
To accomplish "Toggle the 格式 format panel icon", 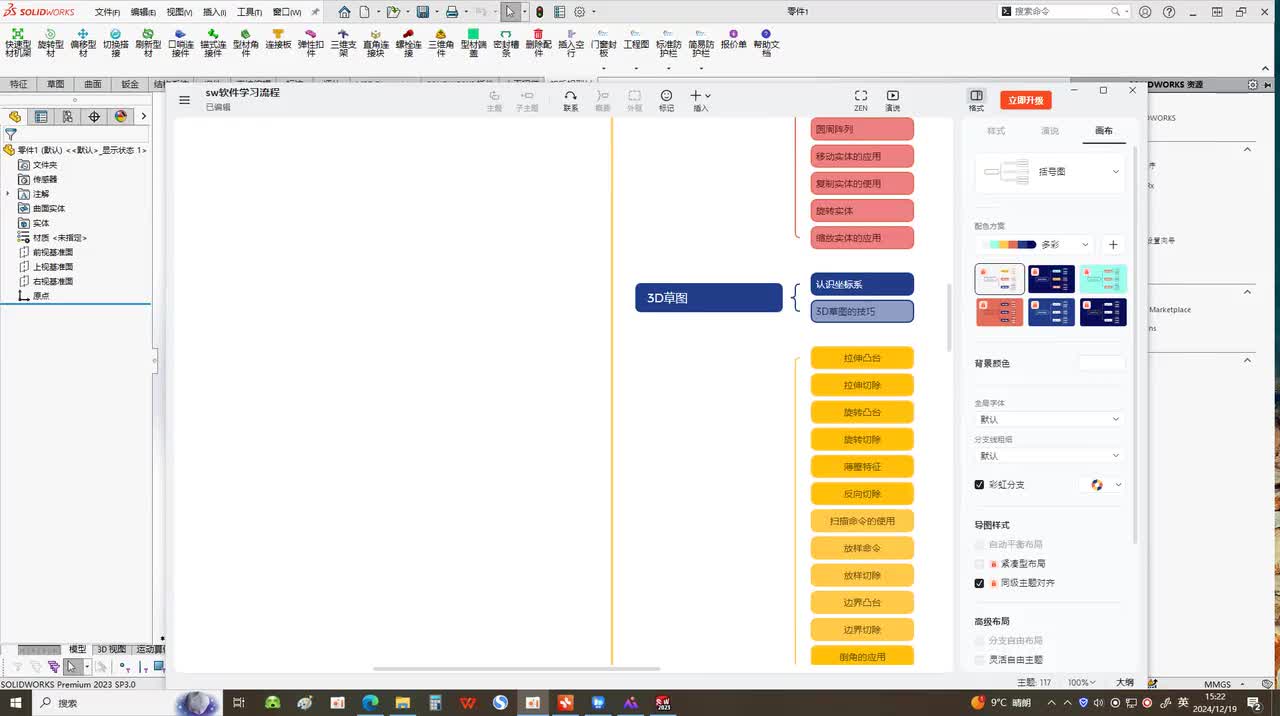I will (976, 100).
